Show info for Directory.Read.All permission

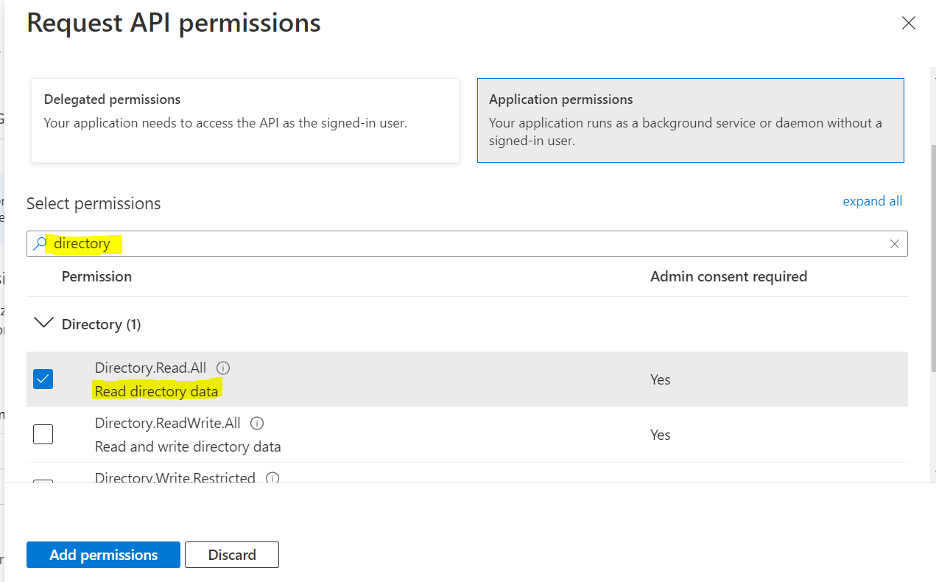(x=223, y=368)
